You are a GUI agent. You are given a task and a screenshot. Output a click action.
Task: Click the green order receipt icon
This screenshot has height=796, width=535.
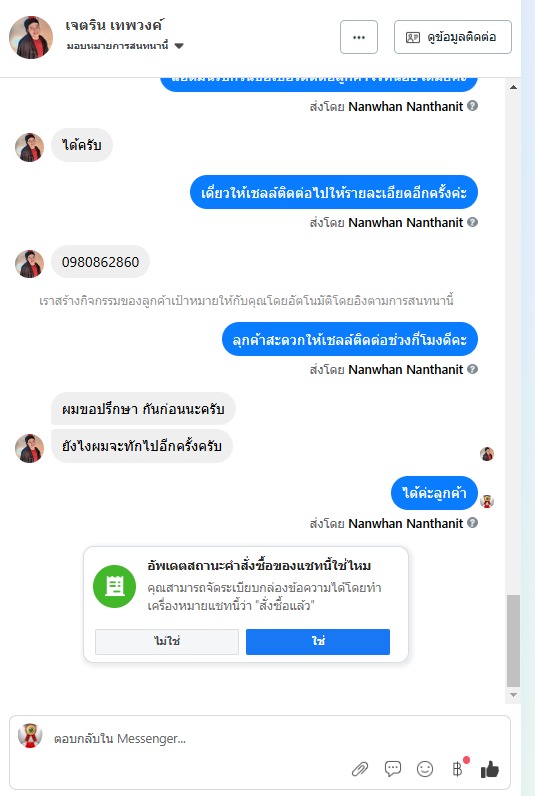coord(114,586)
